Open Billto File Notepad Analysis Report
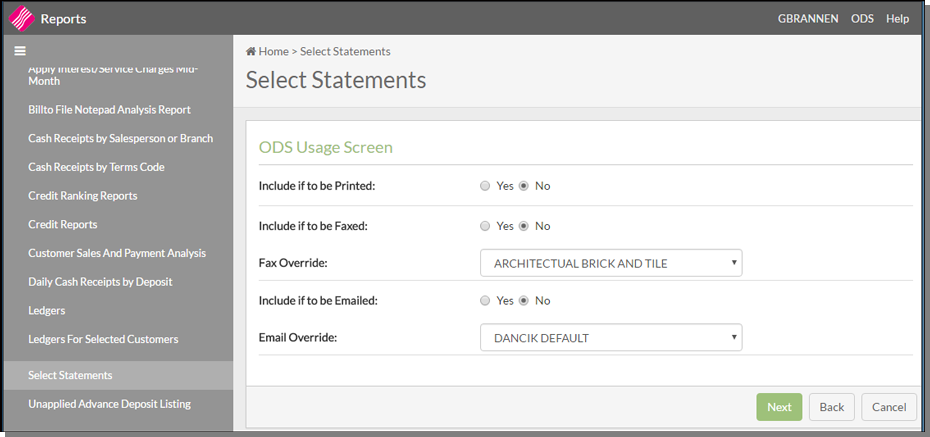 point(109,110)
